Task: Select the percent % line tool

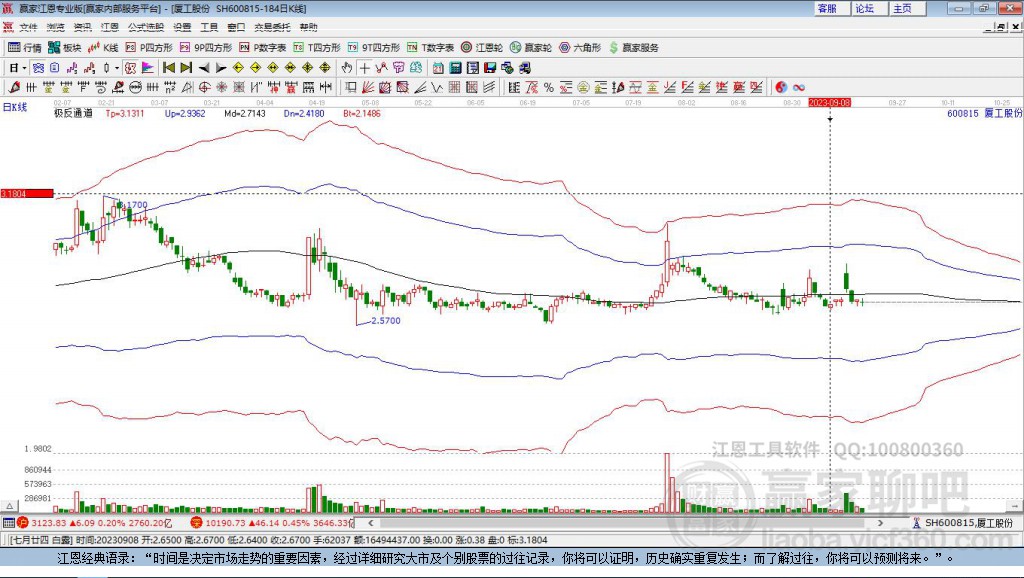Action: pos(549,87)
